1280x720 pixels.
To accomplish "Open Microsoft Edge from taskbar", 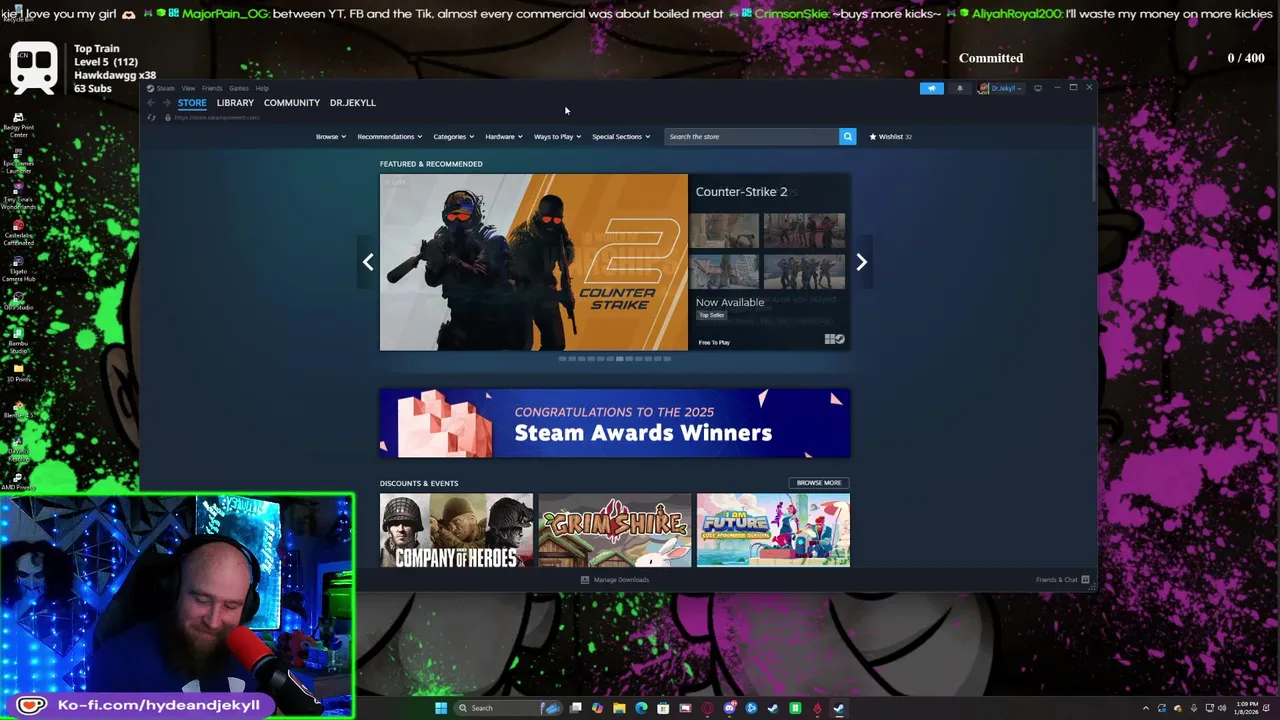I will coord(641,708).
